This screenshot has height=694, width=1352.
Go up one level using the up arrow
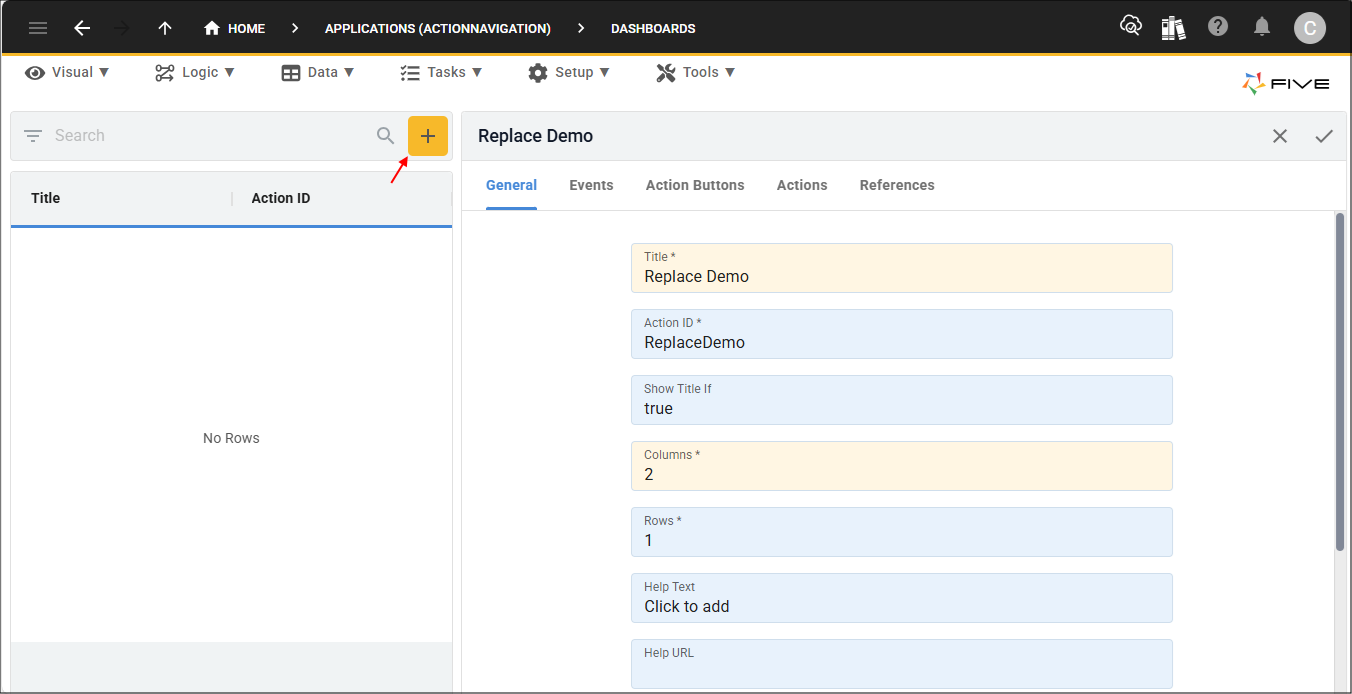(164, 28)
